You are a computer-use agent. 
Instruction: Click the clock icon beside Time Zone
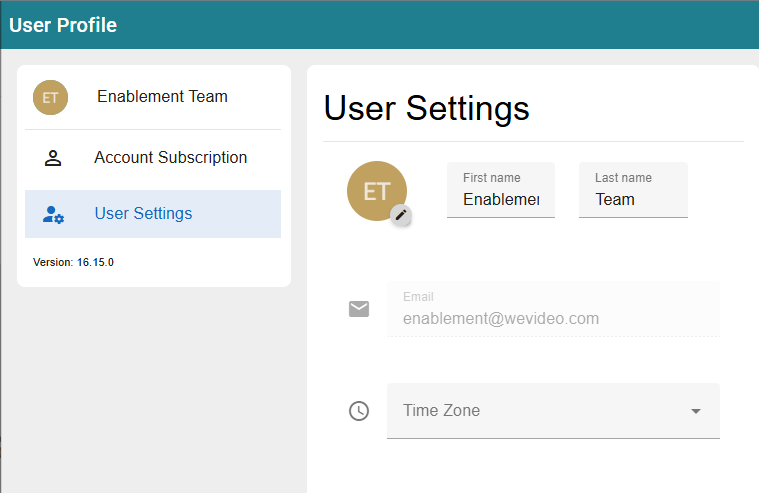click(x=359, y=411)
